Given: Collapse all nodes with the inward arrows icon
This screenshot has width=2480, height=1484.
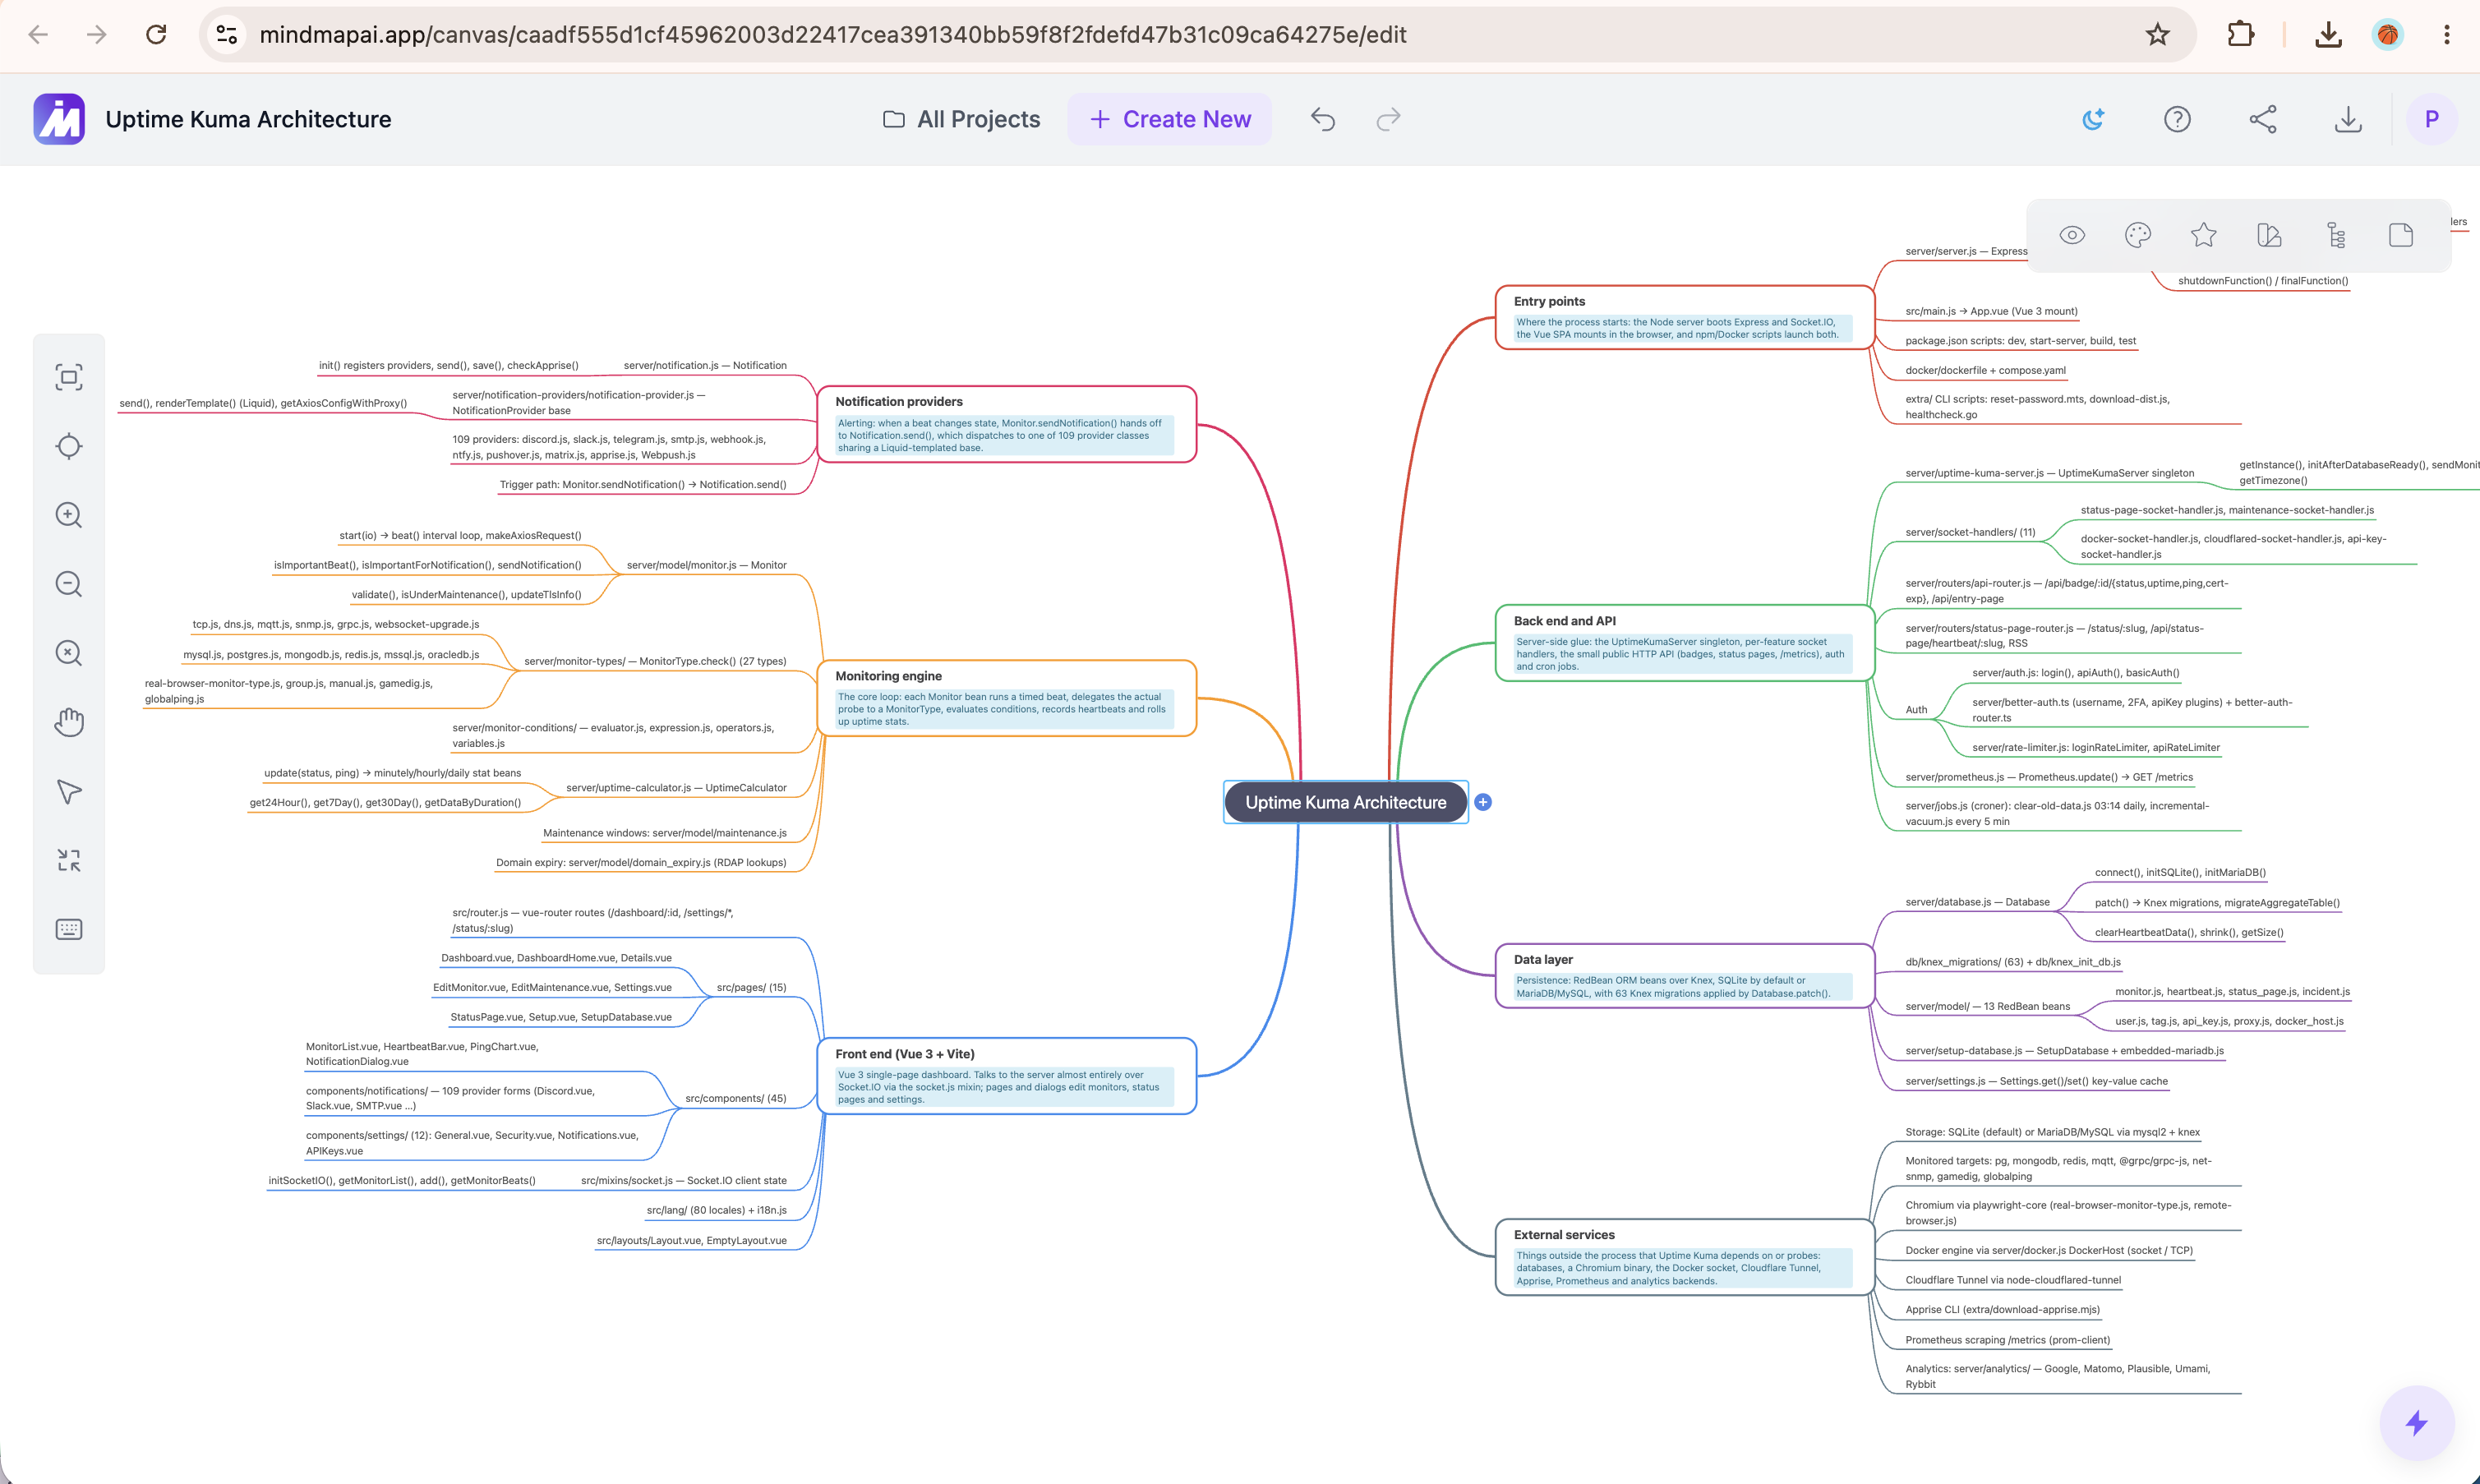Looking at the screenshot, I should pyautogui.click(x=69, y=861).
